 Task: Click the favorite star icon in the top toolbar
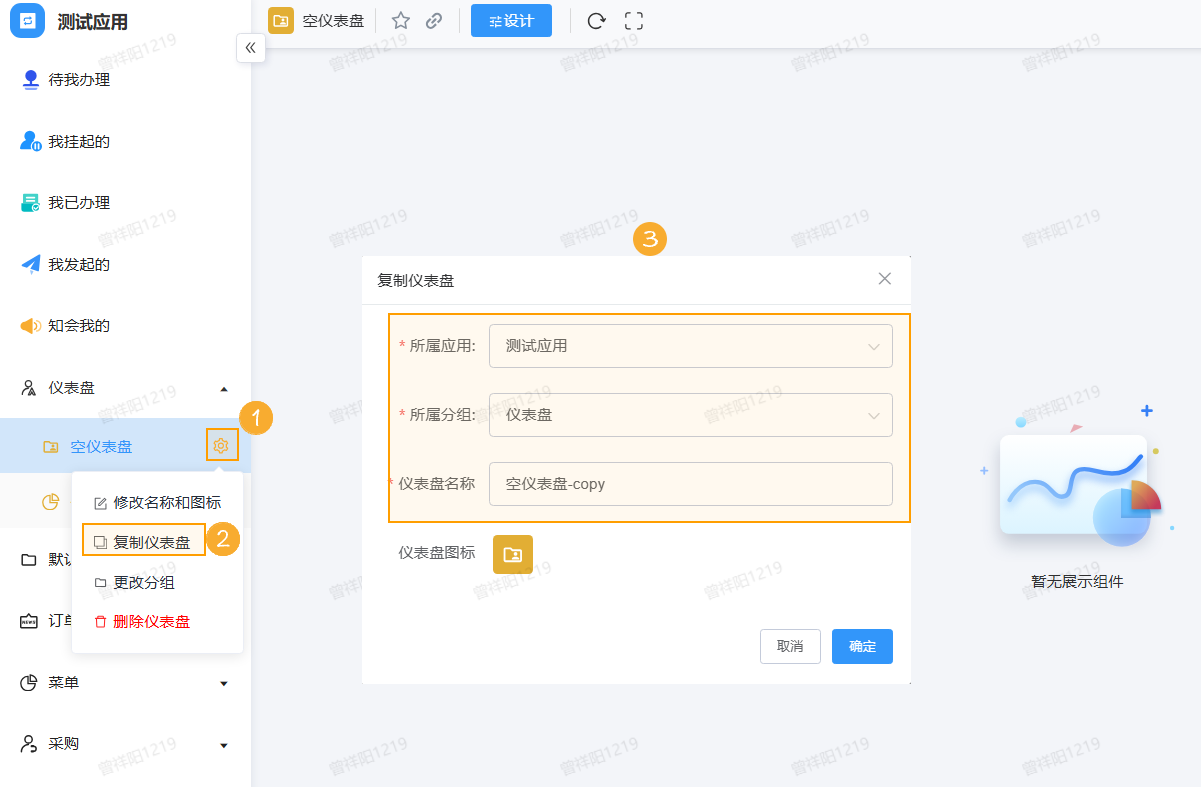(x=401, y=20)
